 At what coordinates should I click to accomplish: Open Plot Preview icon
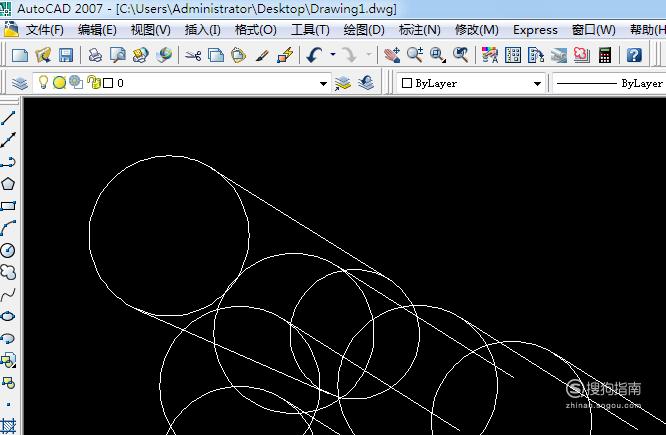(118, 55)
